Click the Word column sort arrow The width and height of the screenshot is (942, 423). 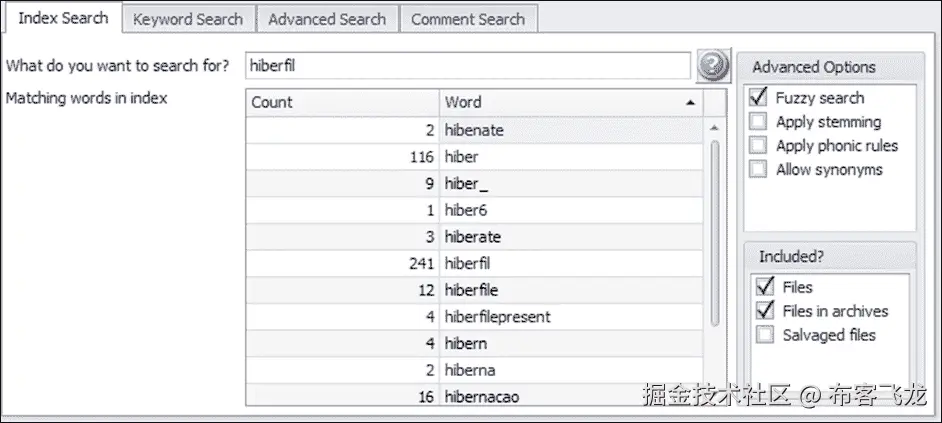(x=690, y=102)
